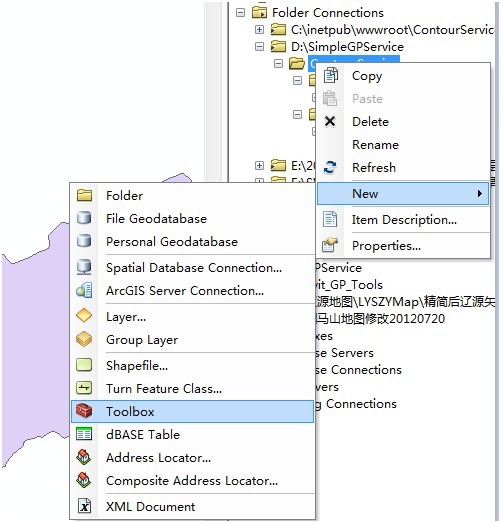The width and height of the screenshot is (501, 523).
Task: Click the red Toolbox icon
Action: pos(84,411)
